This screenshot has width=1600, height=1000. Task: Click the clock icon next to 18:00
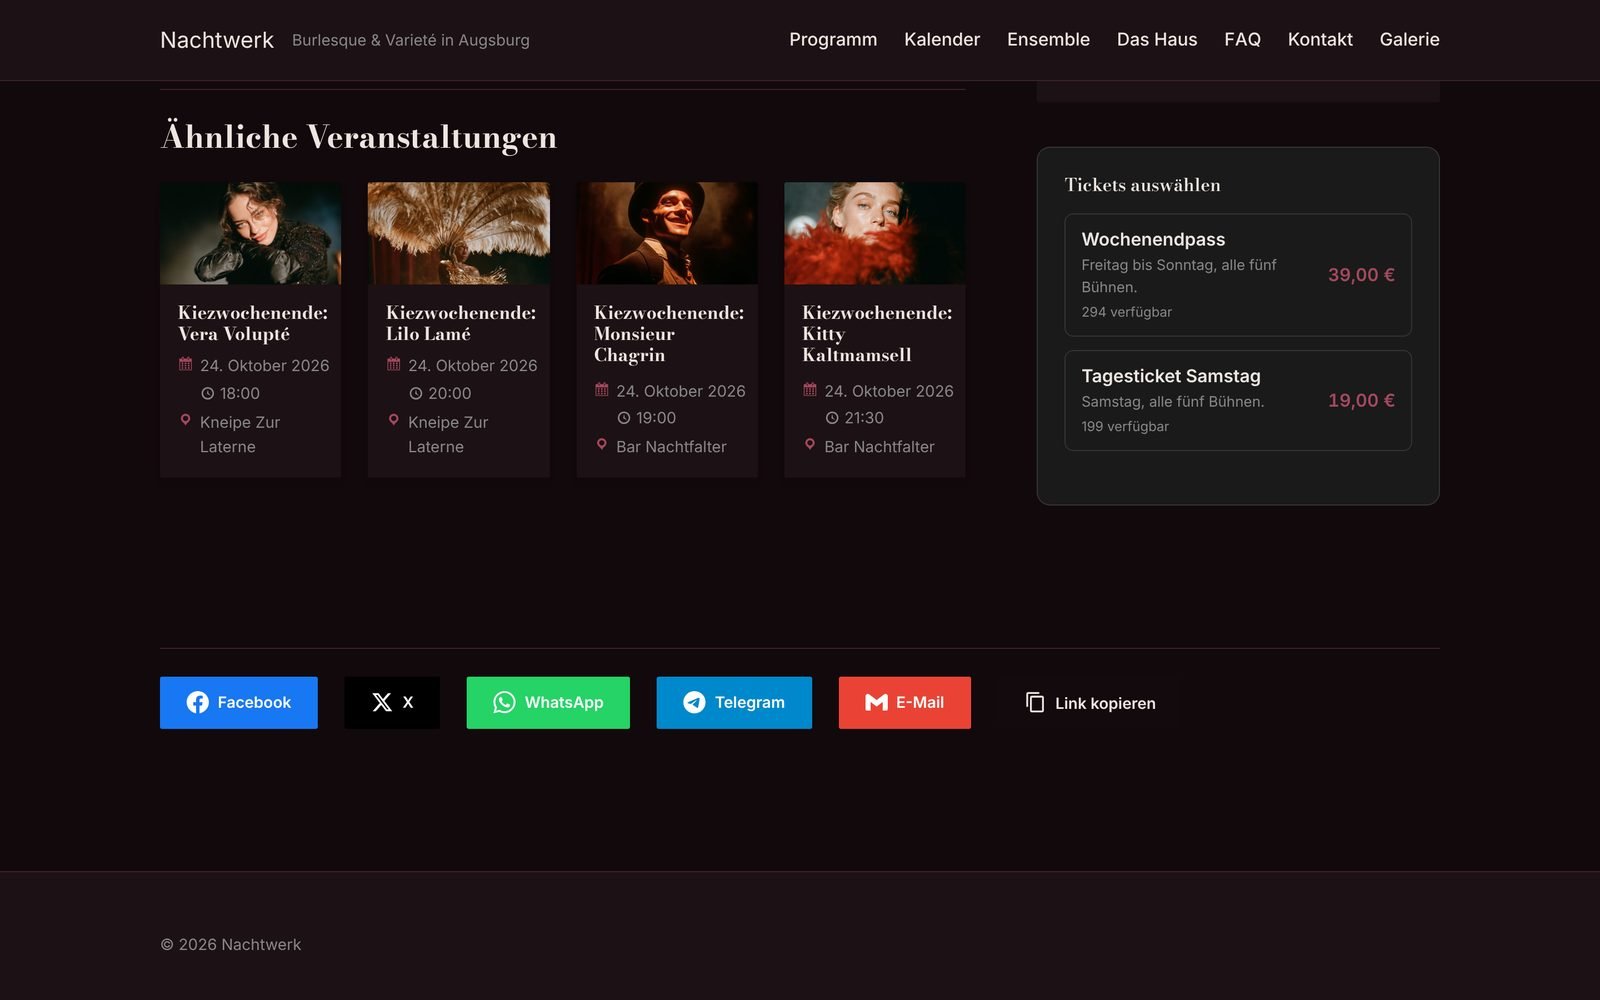click(207, 394)
